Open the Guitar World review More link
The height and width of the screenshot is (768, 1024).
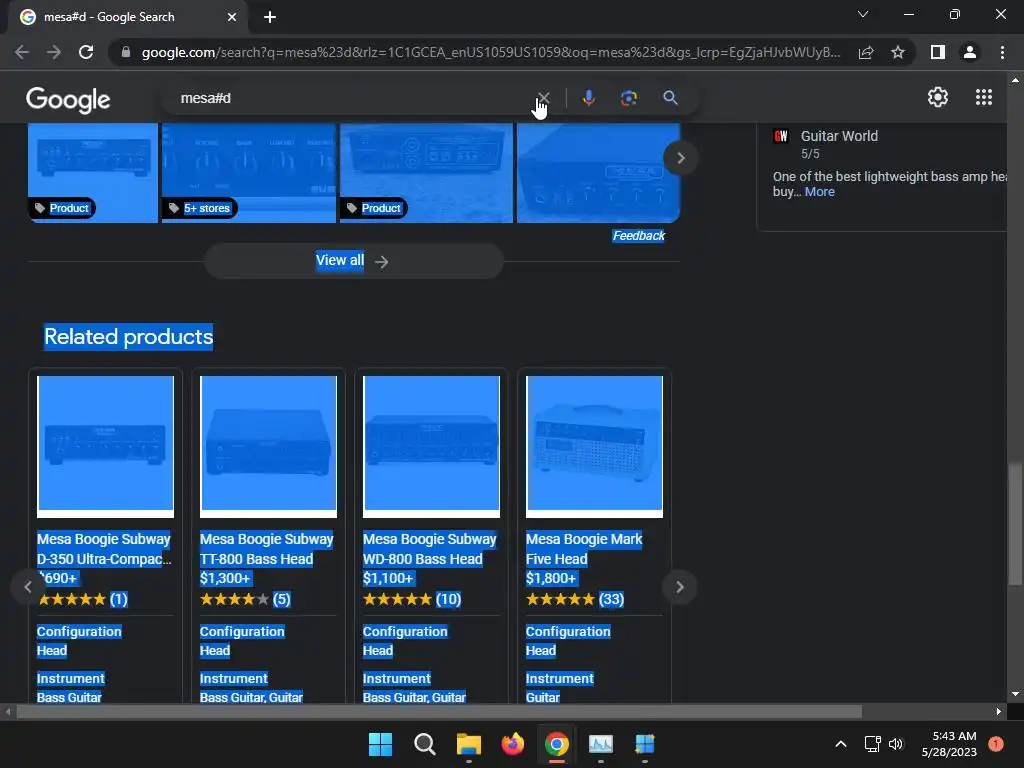point(820,191)
